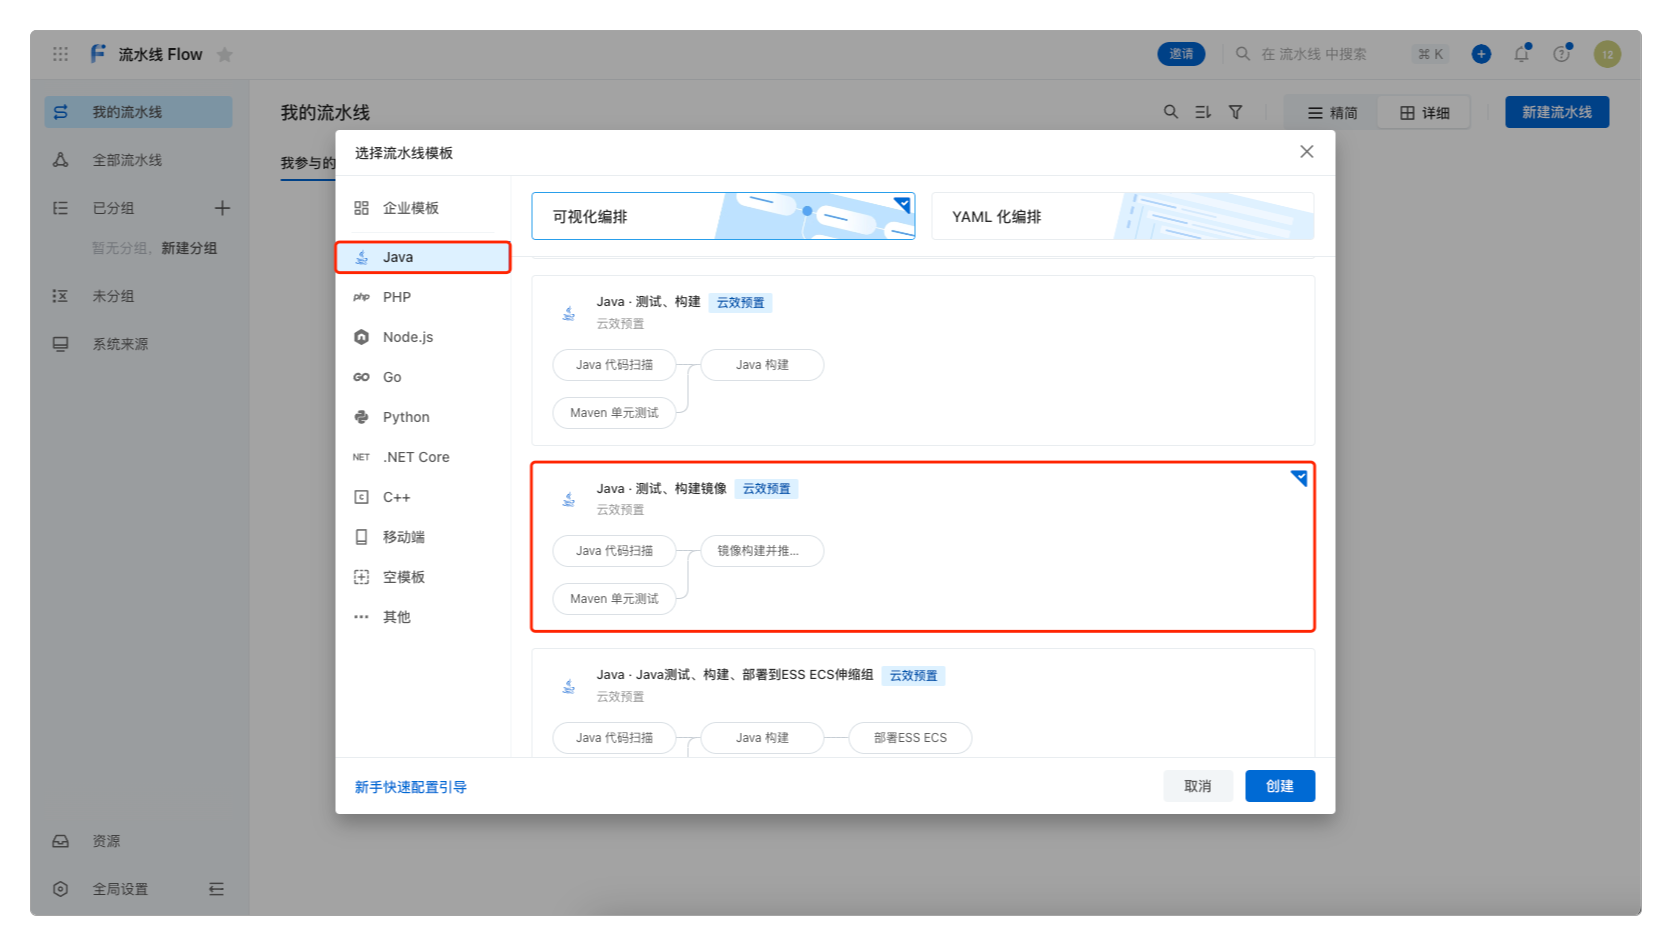Open the notification bell icon

point(1522,54)
